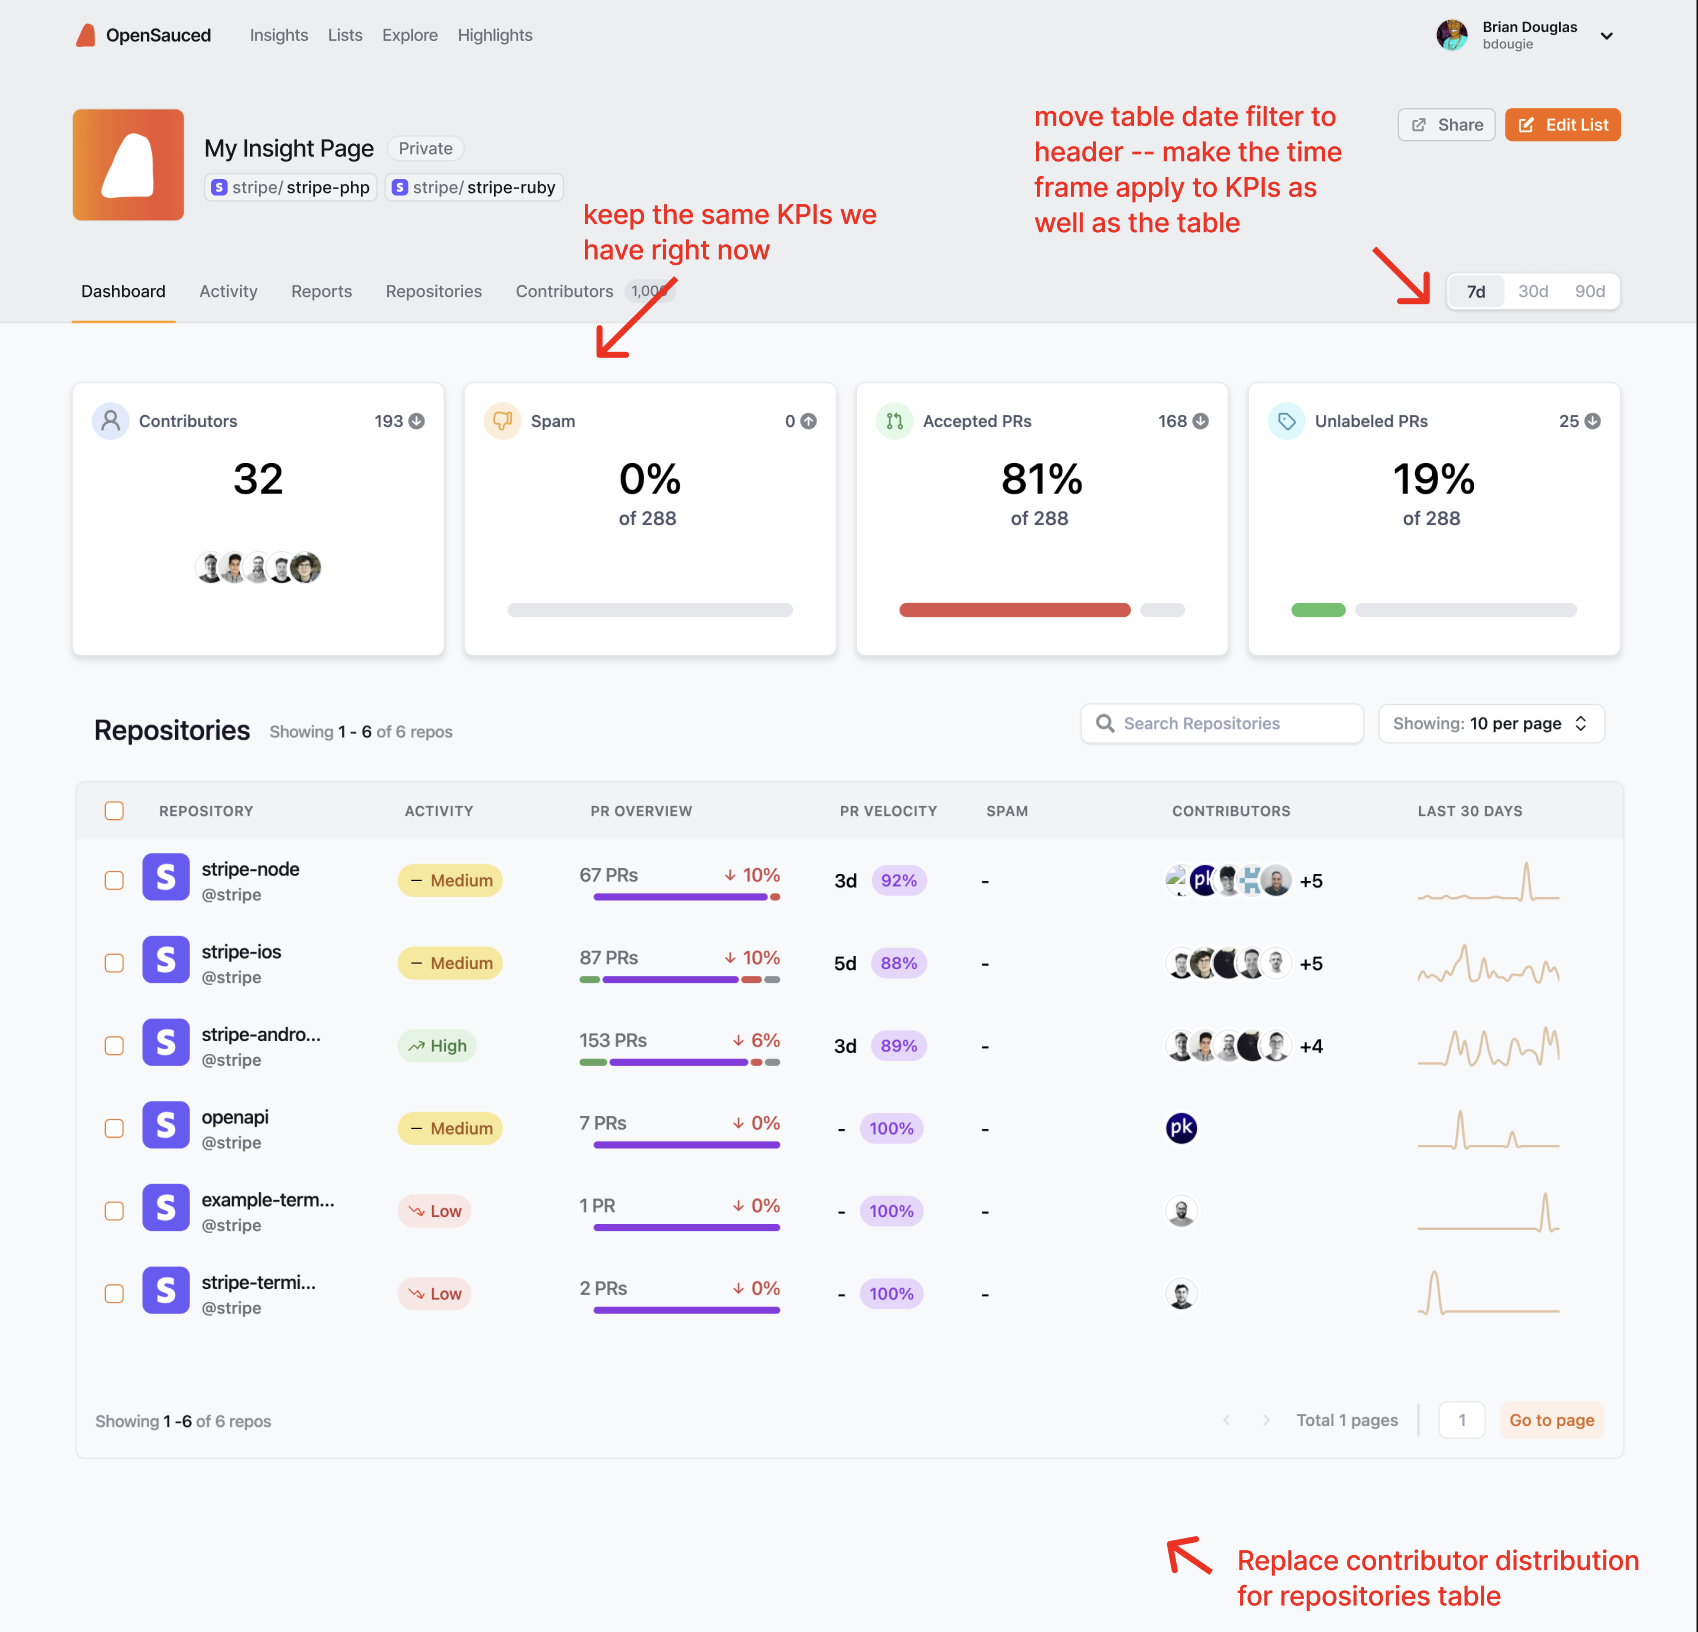1698x1632 pixels.
Task: Click the download icon on Accepted PRs card
Action: [x=1201, y=421]
